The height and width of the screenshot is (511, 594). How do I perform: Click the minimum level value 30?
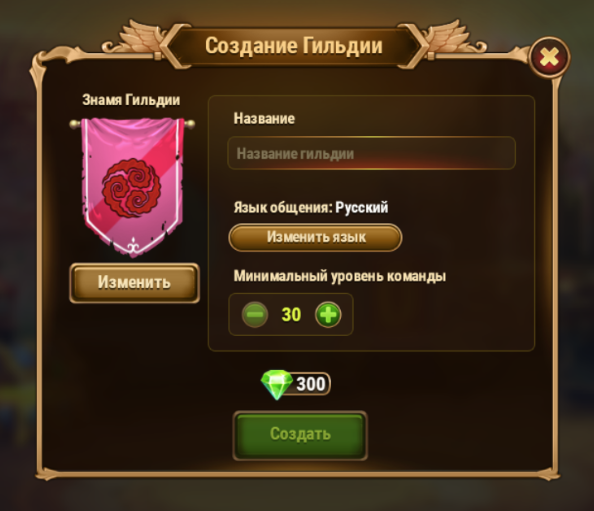291,314
